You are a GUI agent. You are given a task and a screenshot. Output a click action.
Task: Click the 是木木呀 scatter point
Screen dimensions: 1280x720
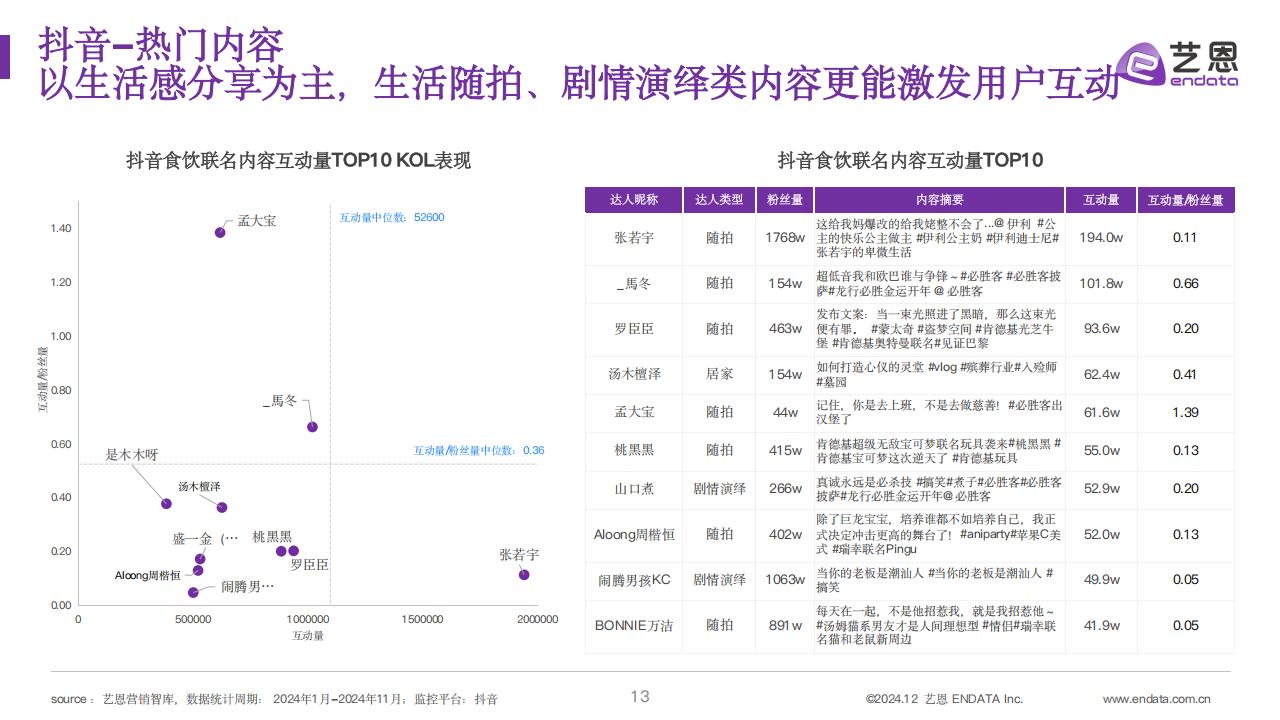166,504
